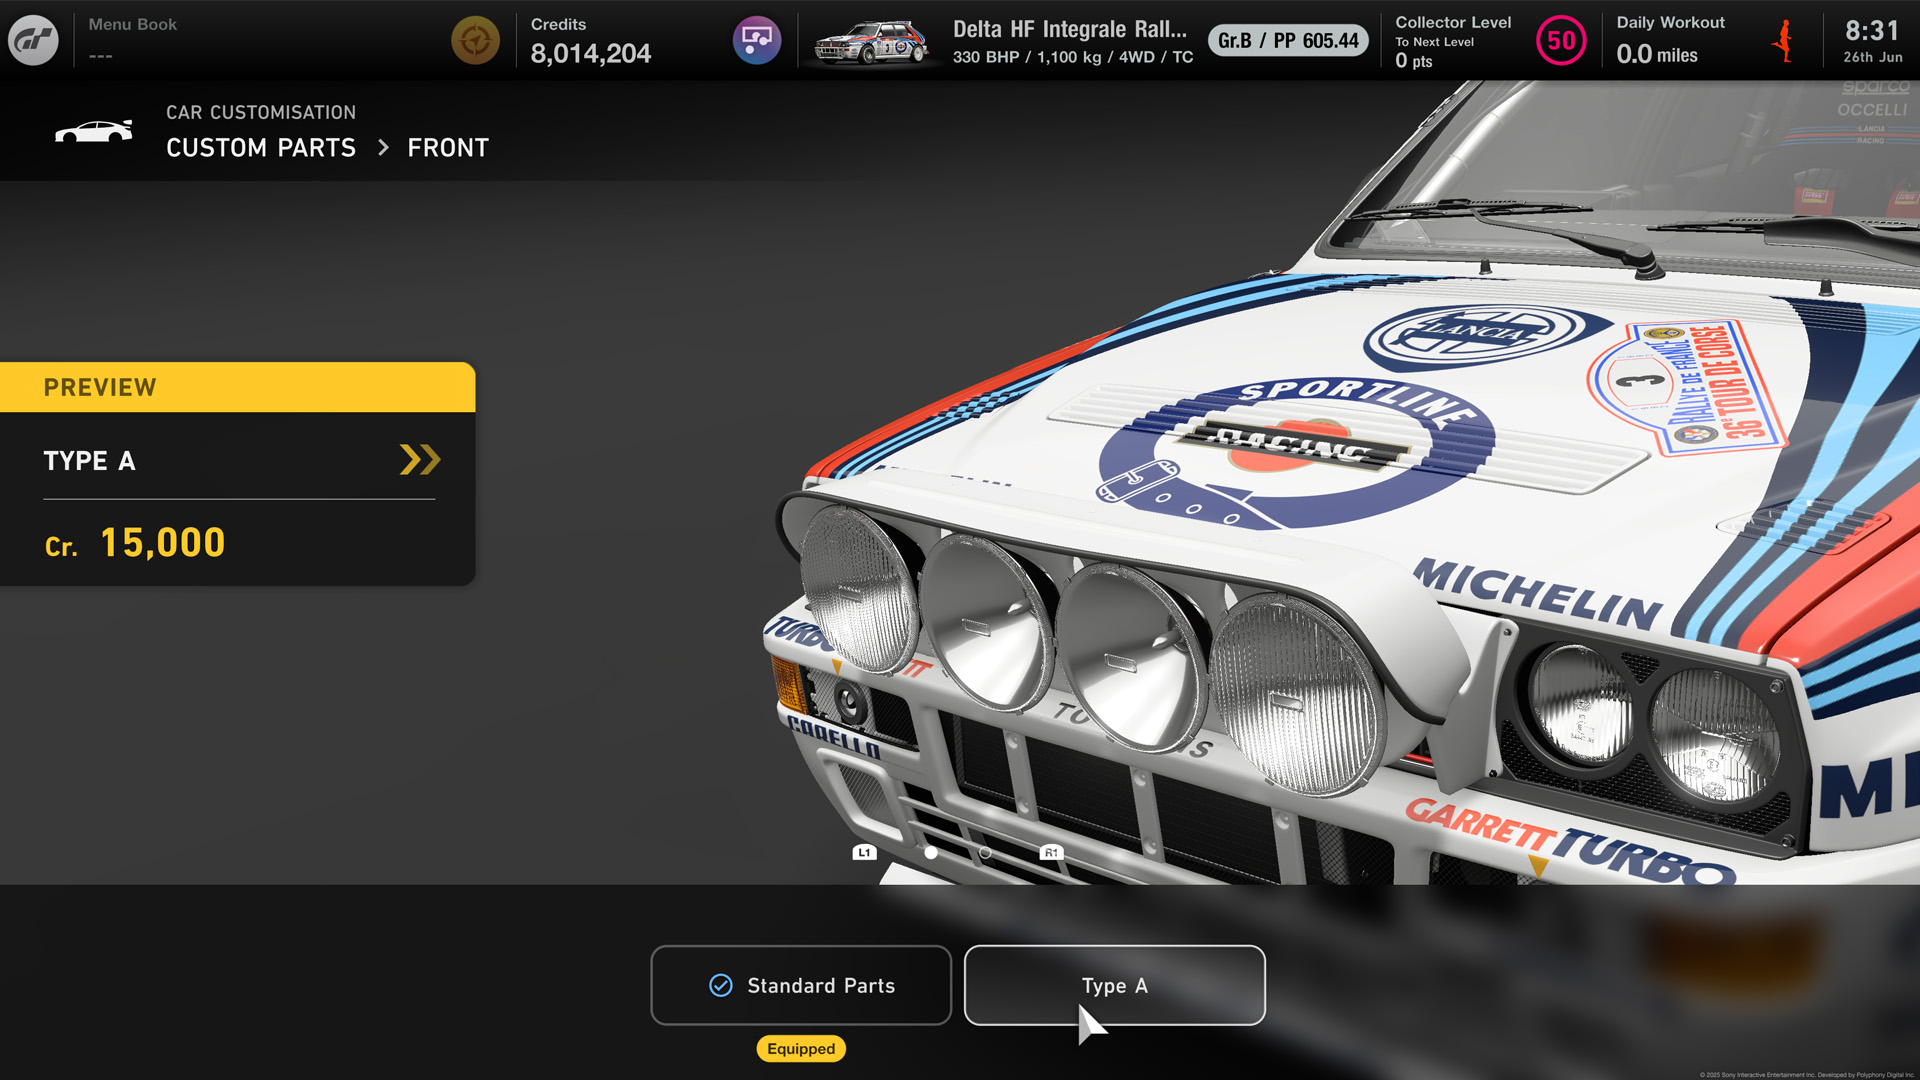Viewport: 1920px width, 1080px height.
Task: Go back to CUSTOM PARTS breadcrumb
Action: point(261,147)
